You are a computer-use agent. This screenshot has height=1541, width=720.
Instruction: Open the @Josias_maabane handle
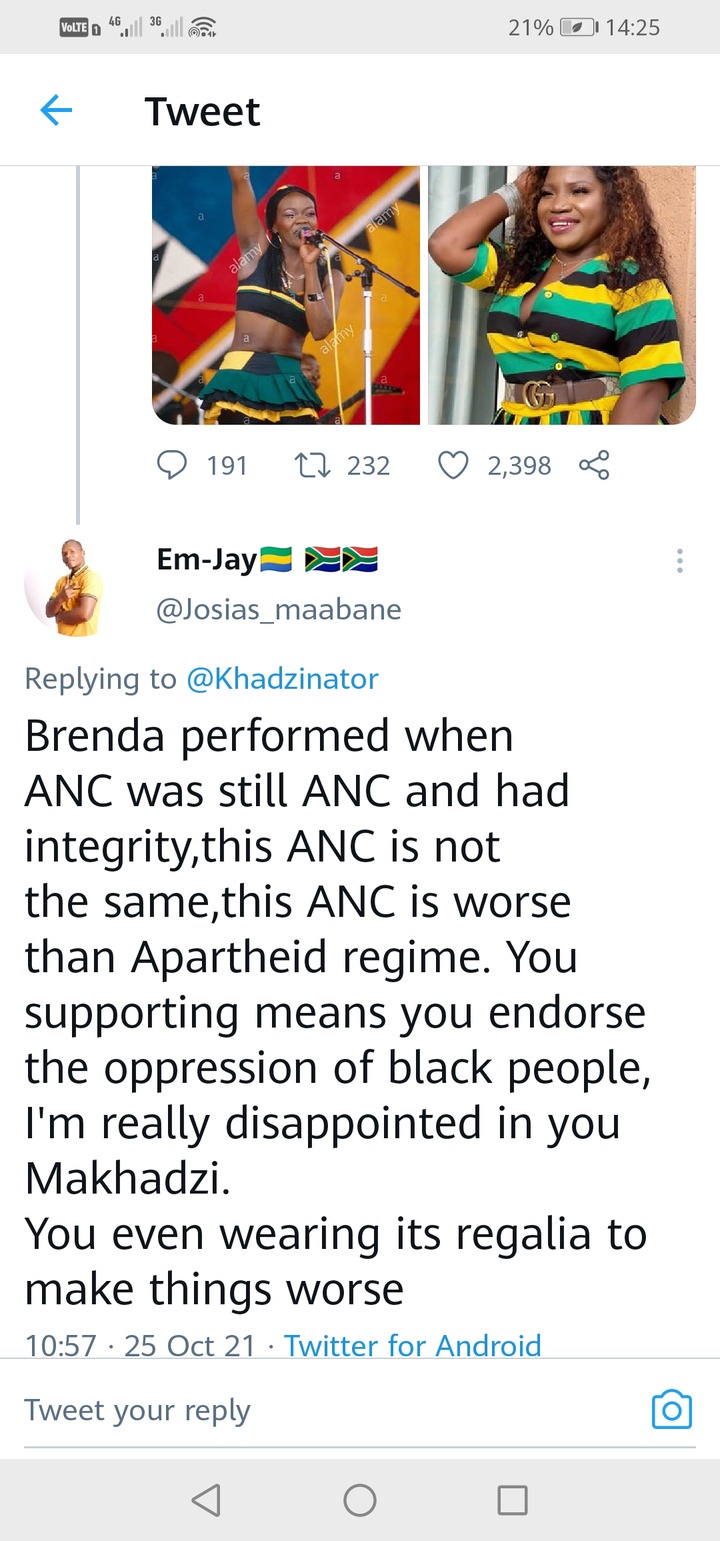coord(279,609)
